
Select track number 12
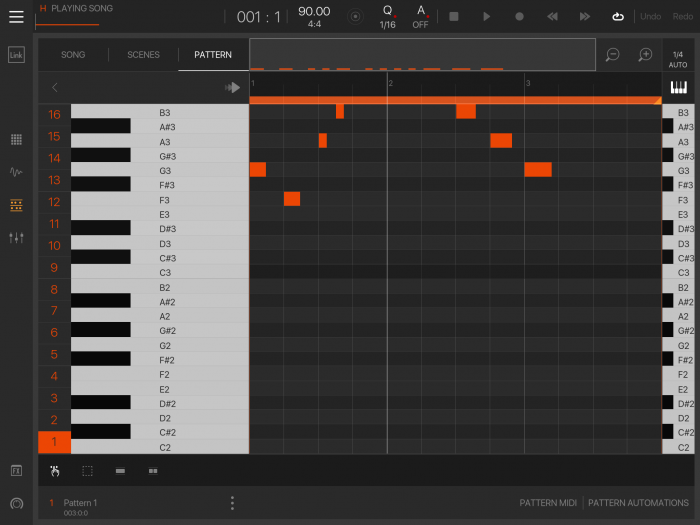point(54,202)
